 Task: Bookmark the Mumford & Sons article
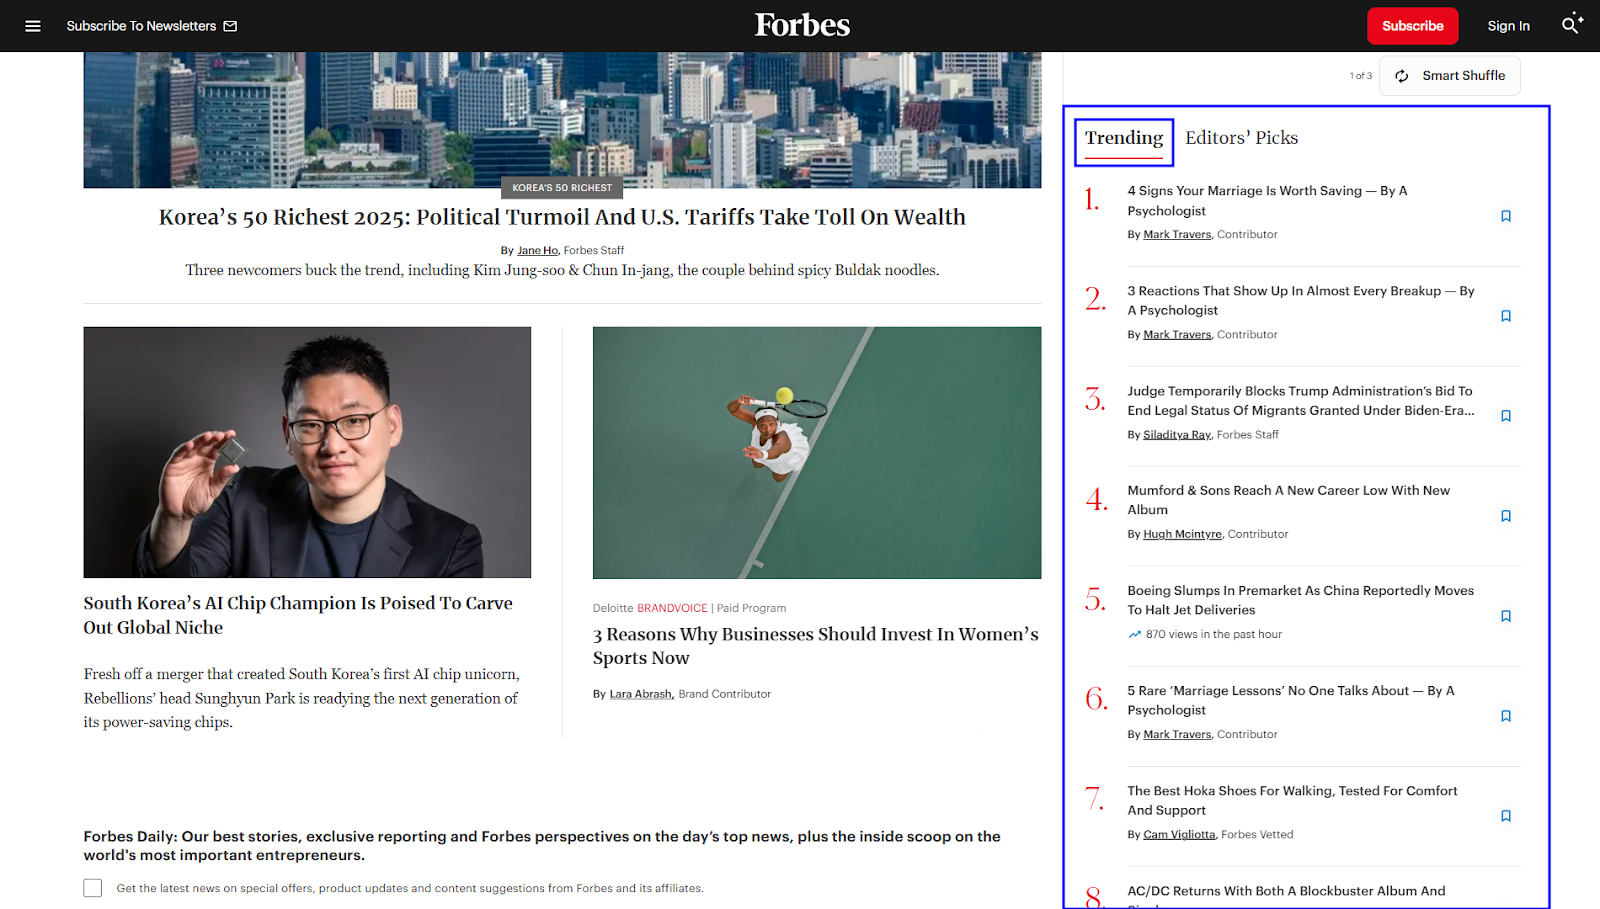[1506, 516]
